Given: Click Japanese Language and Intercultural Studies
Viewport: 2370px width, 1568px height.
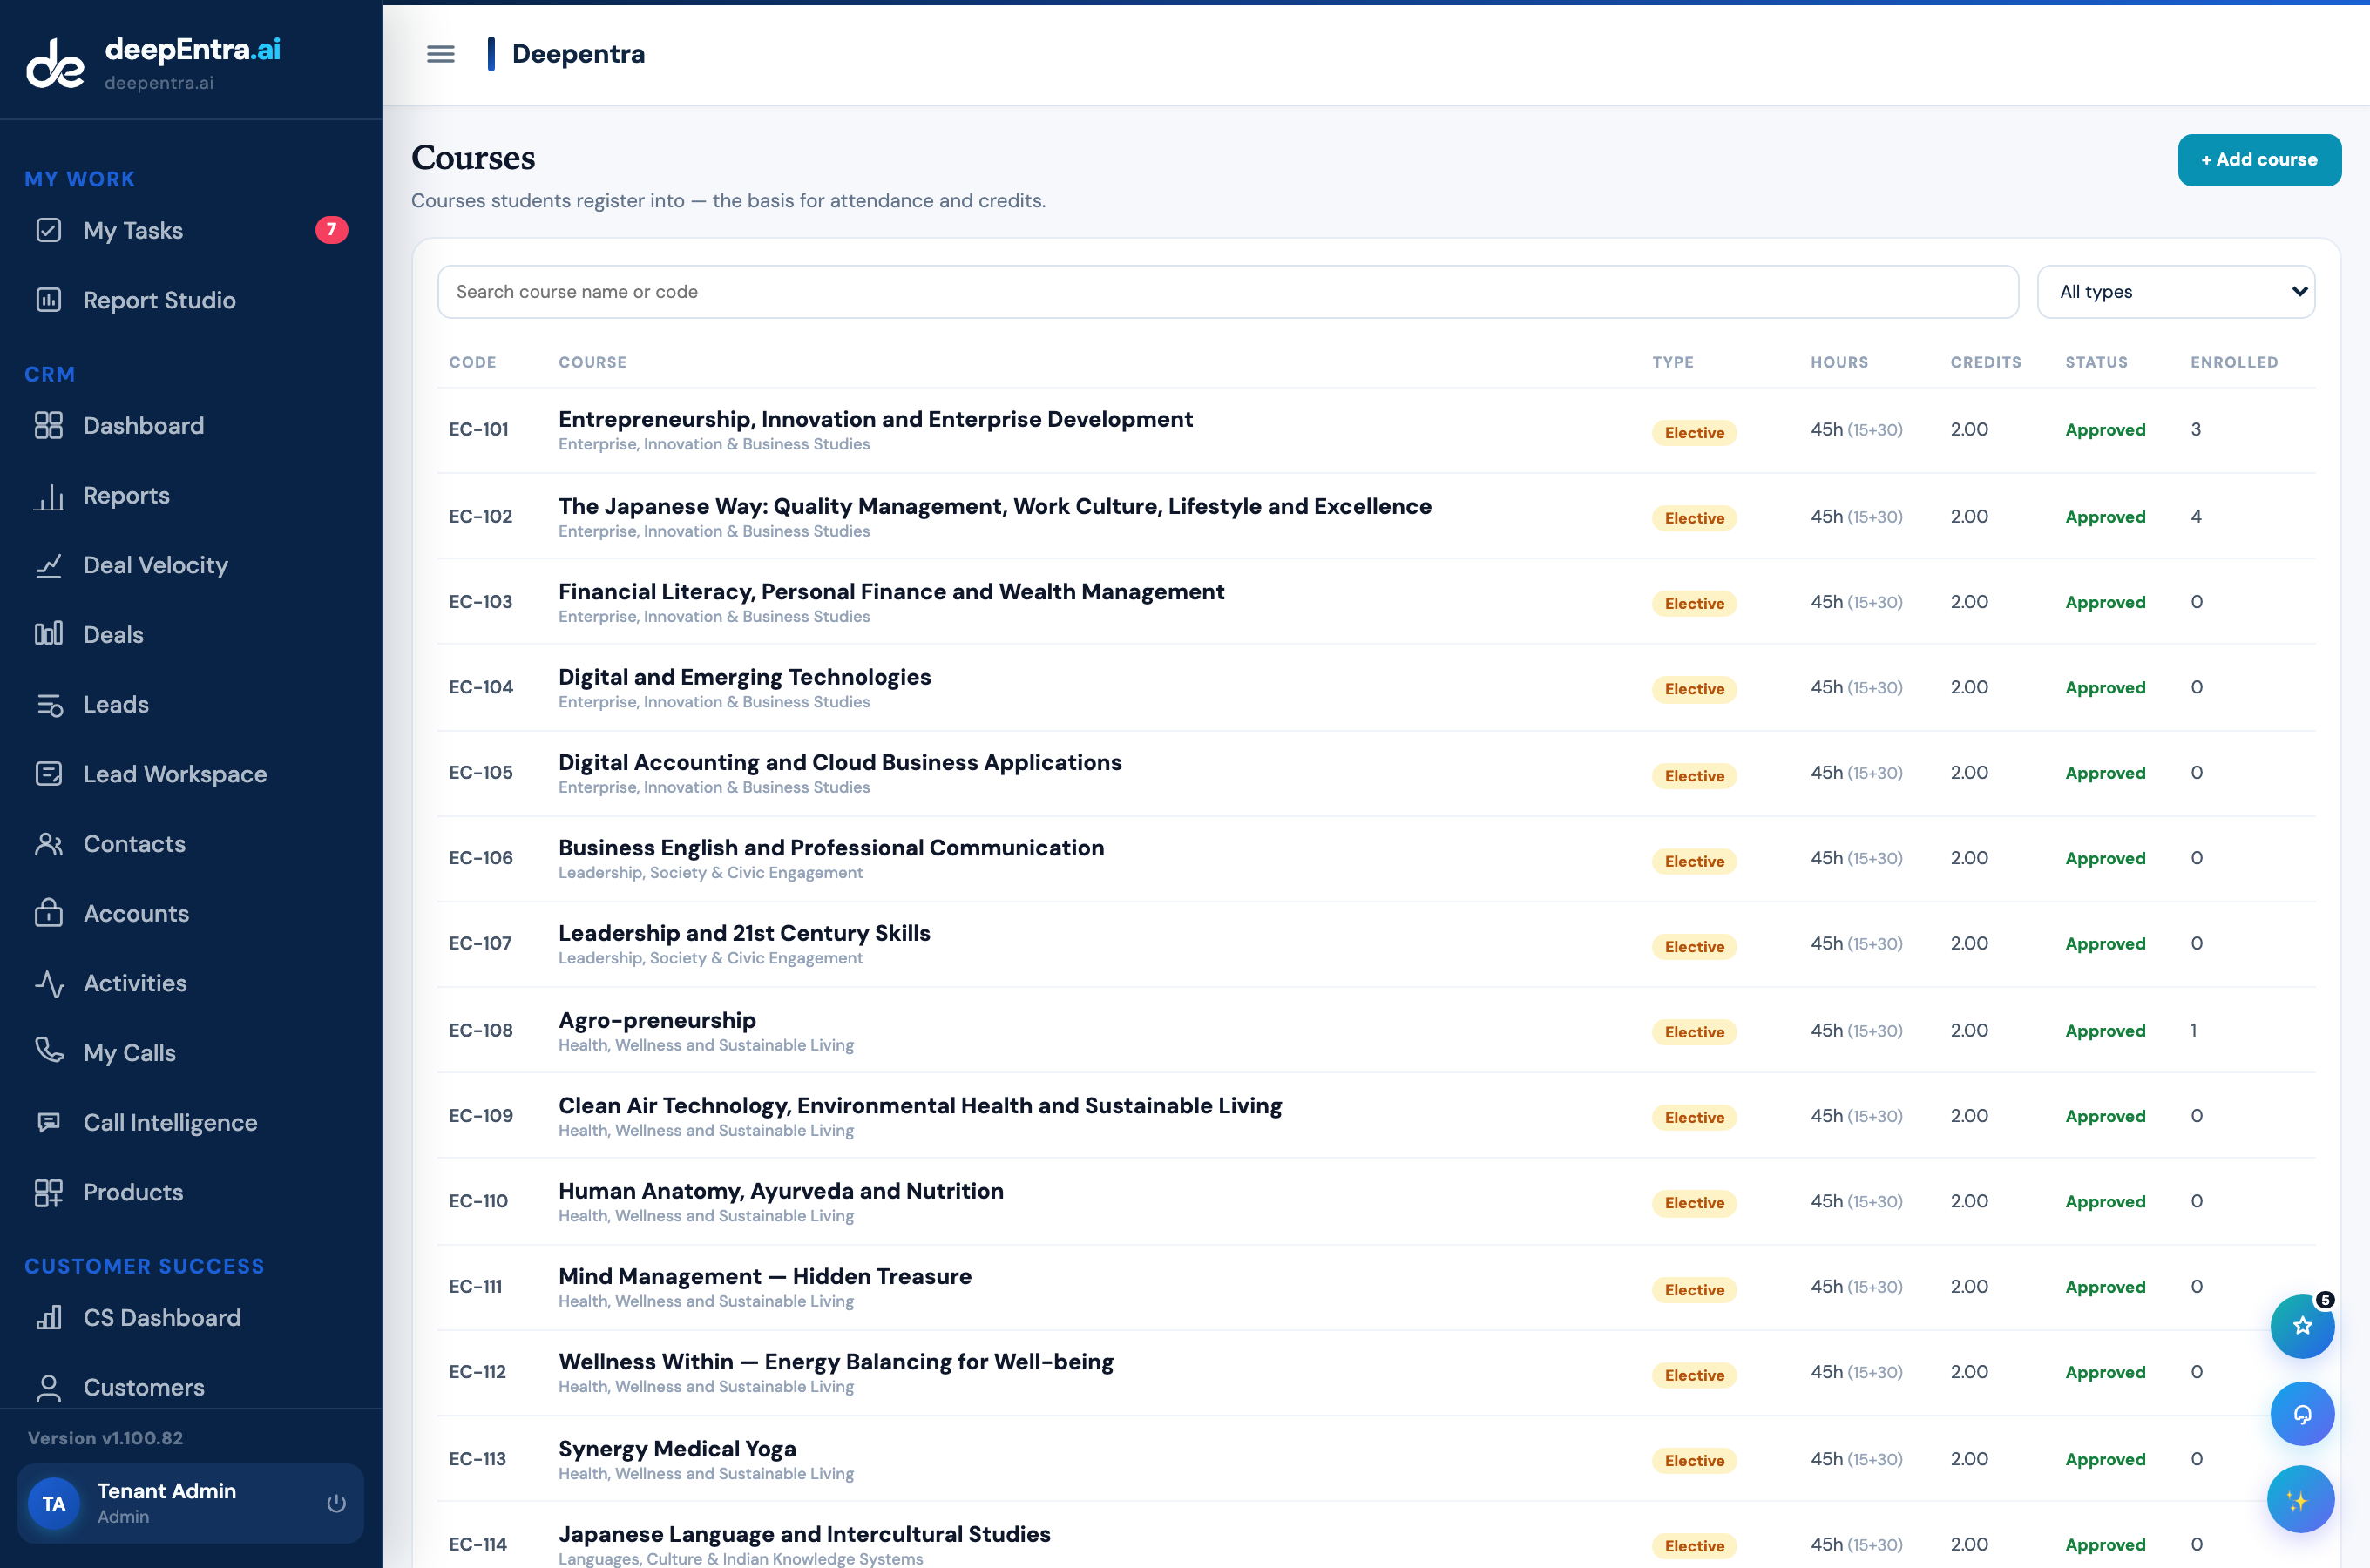Looking at the screenshot, I should [x=804, y=1534].
